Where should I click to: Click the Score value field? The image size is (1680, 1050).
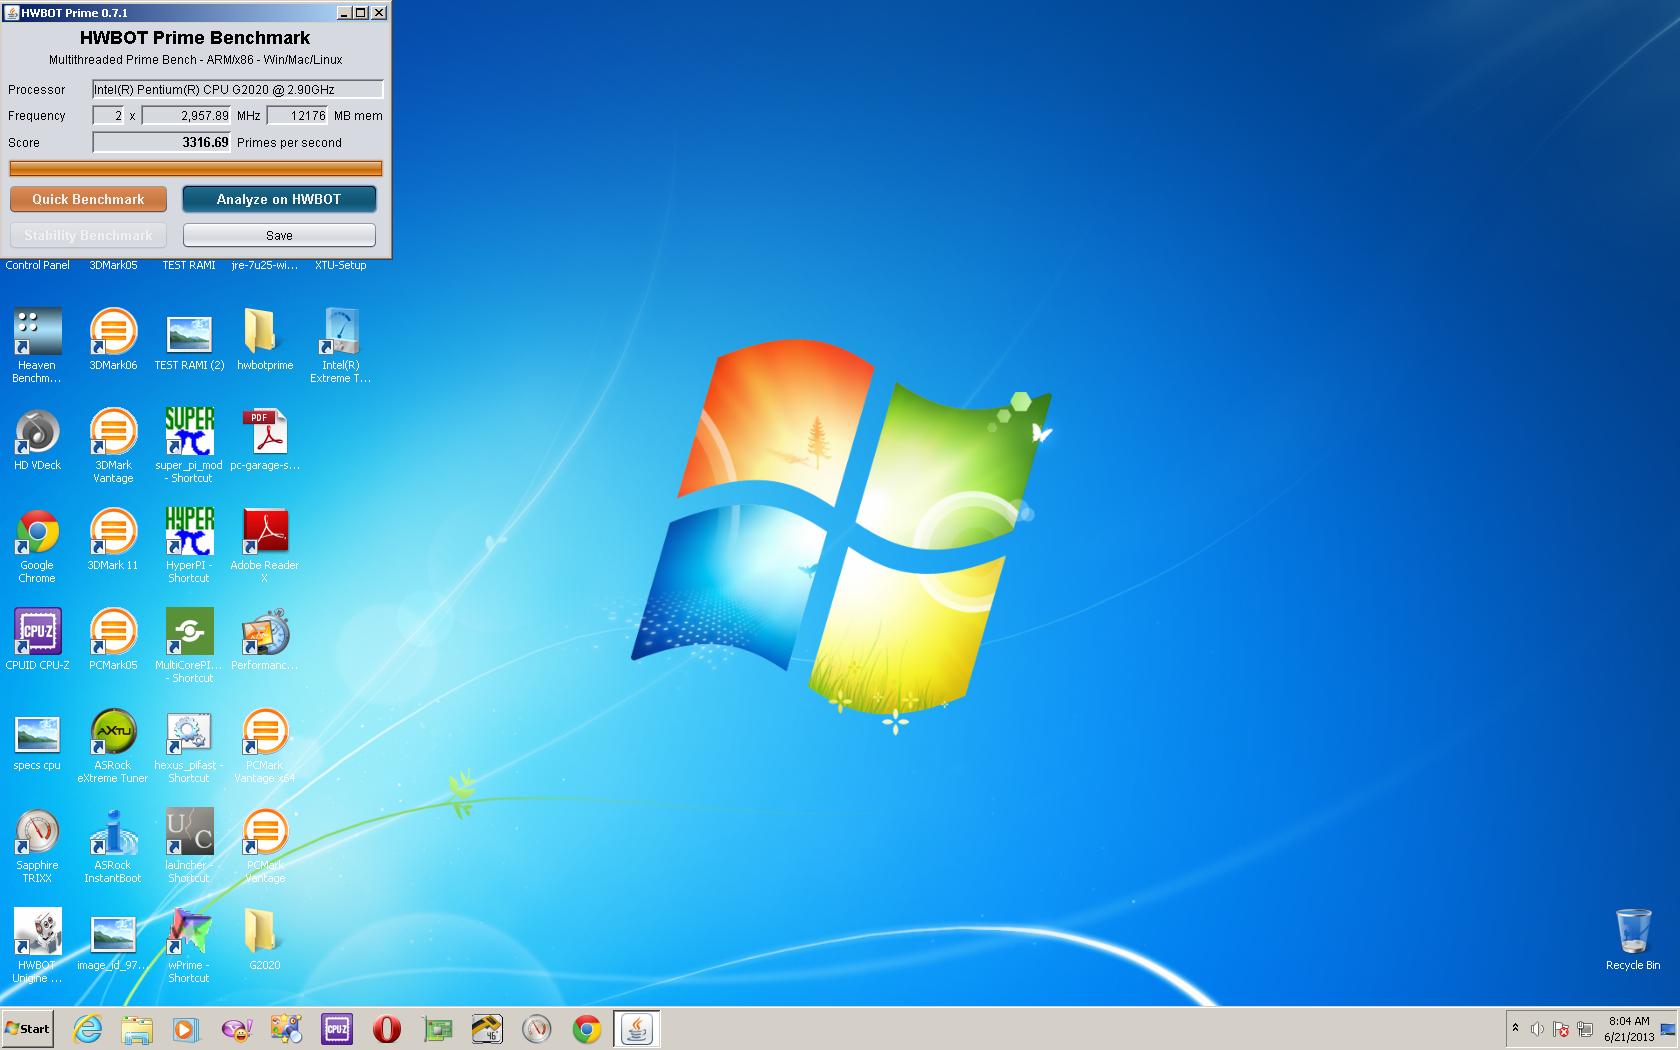(x=162, y=142)
